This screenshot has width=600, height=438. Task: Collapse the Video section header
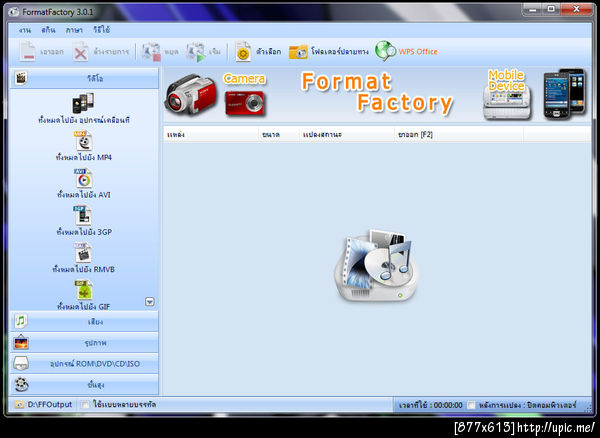84,78
